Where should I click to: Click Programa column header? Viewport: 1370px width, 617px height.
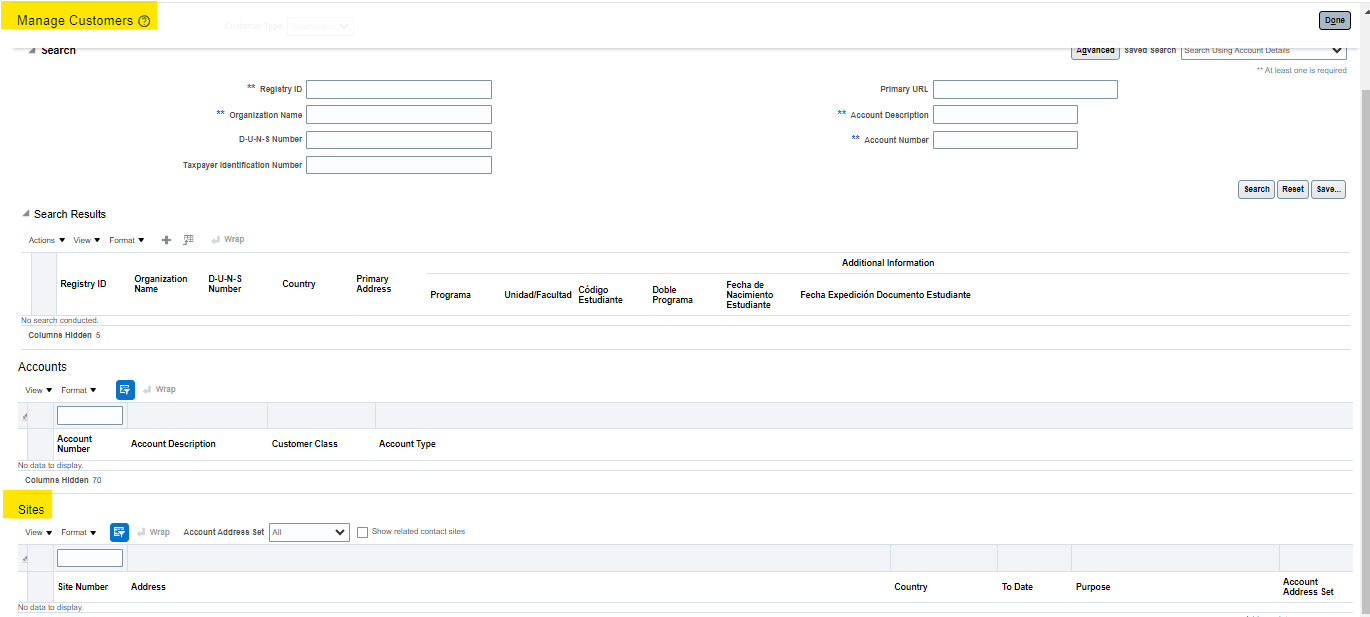coord(450,295)
